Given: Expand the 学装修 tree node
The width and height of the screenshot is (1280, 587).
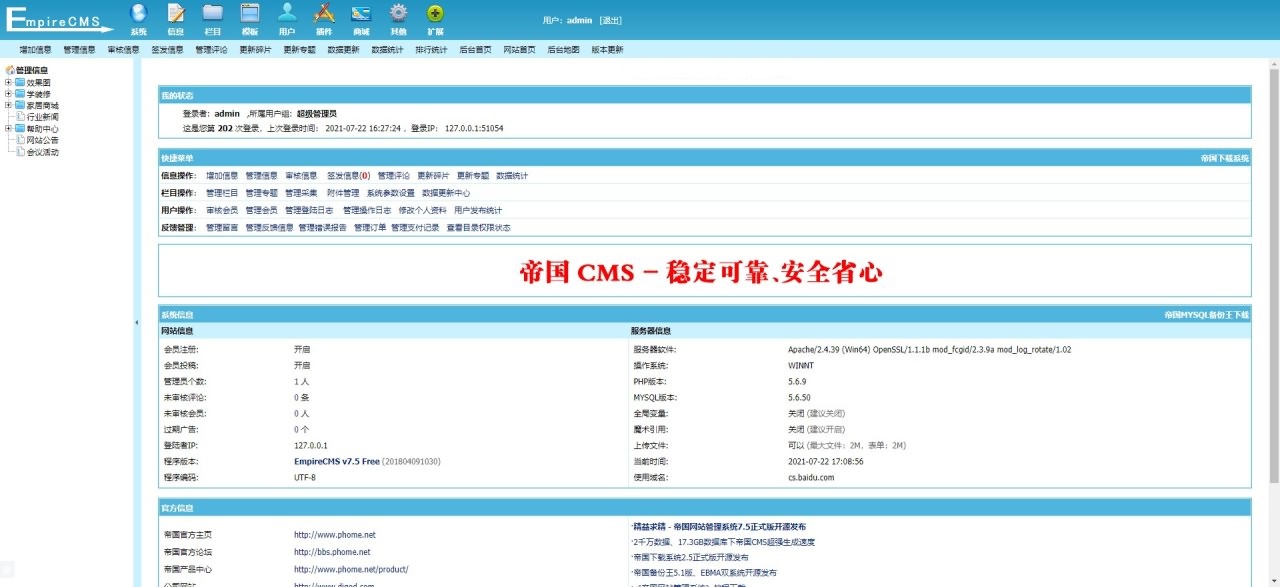Looking at the screenshot, I should tap(9, 94).
